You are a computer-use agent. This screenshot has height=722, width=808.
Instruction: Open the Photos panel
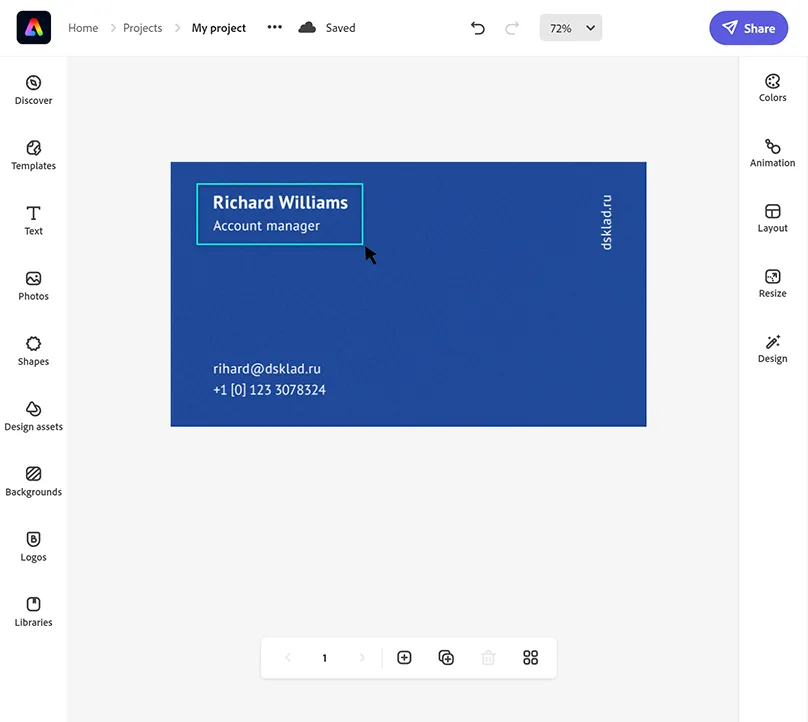(33, 284)
